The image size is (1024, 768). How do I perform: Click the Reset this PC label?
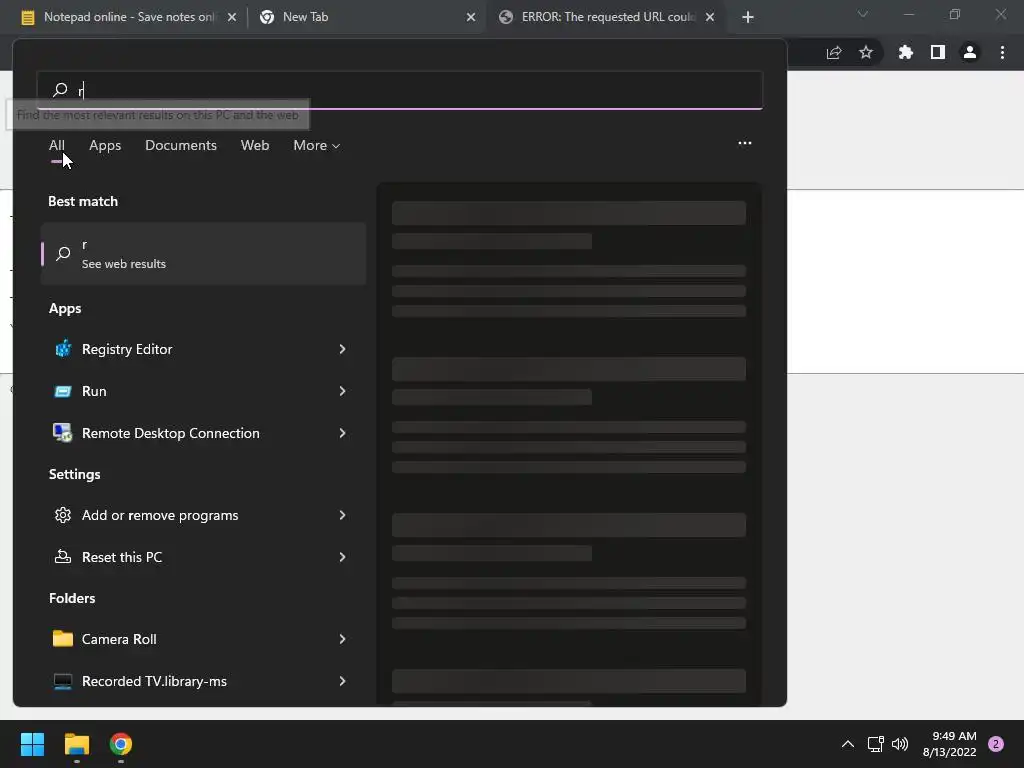click(122, 557)
